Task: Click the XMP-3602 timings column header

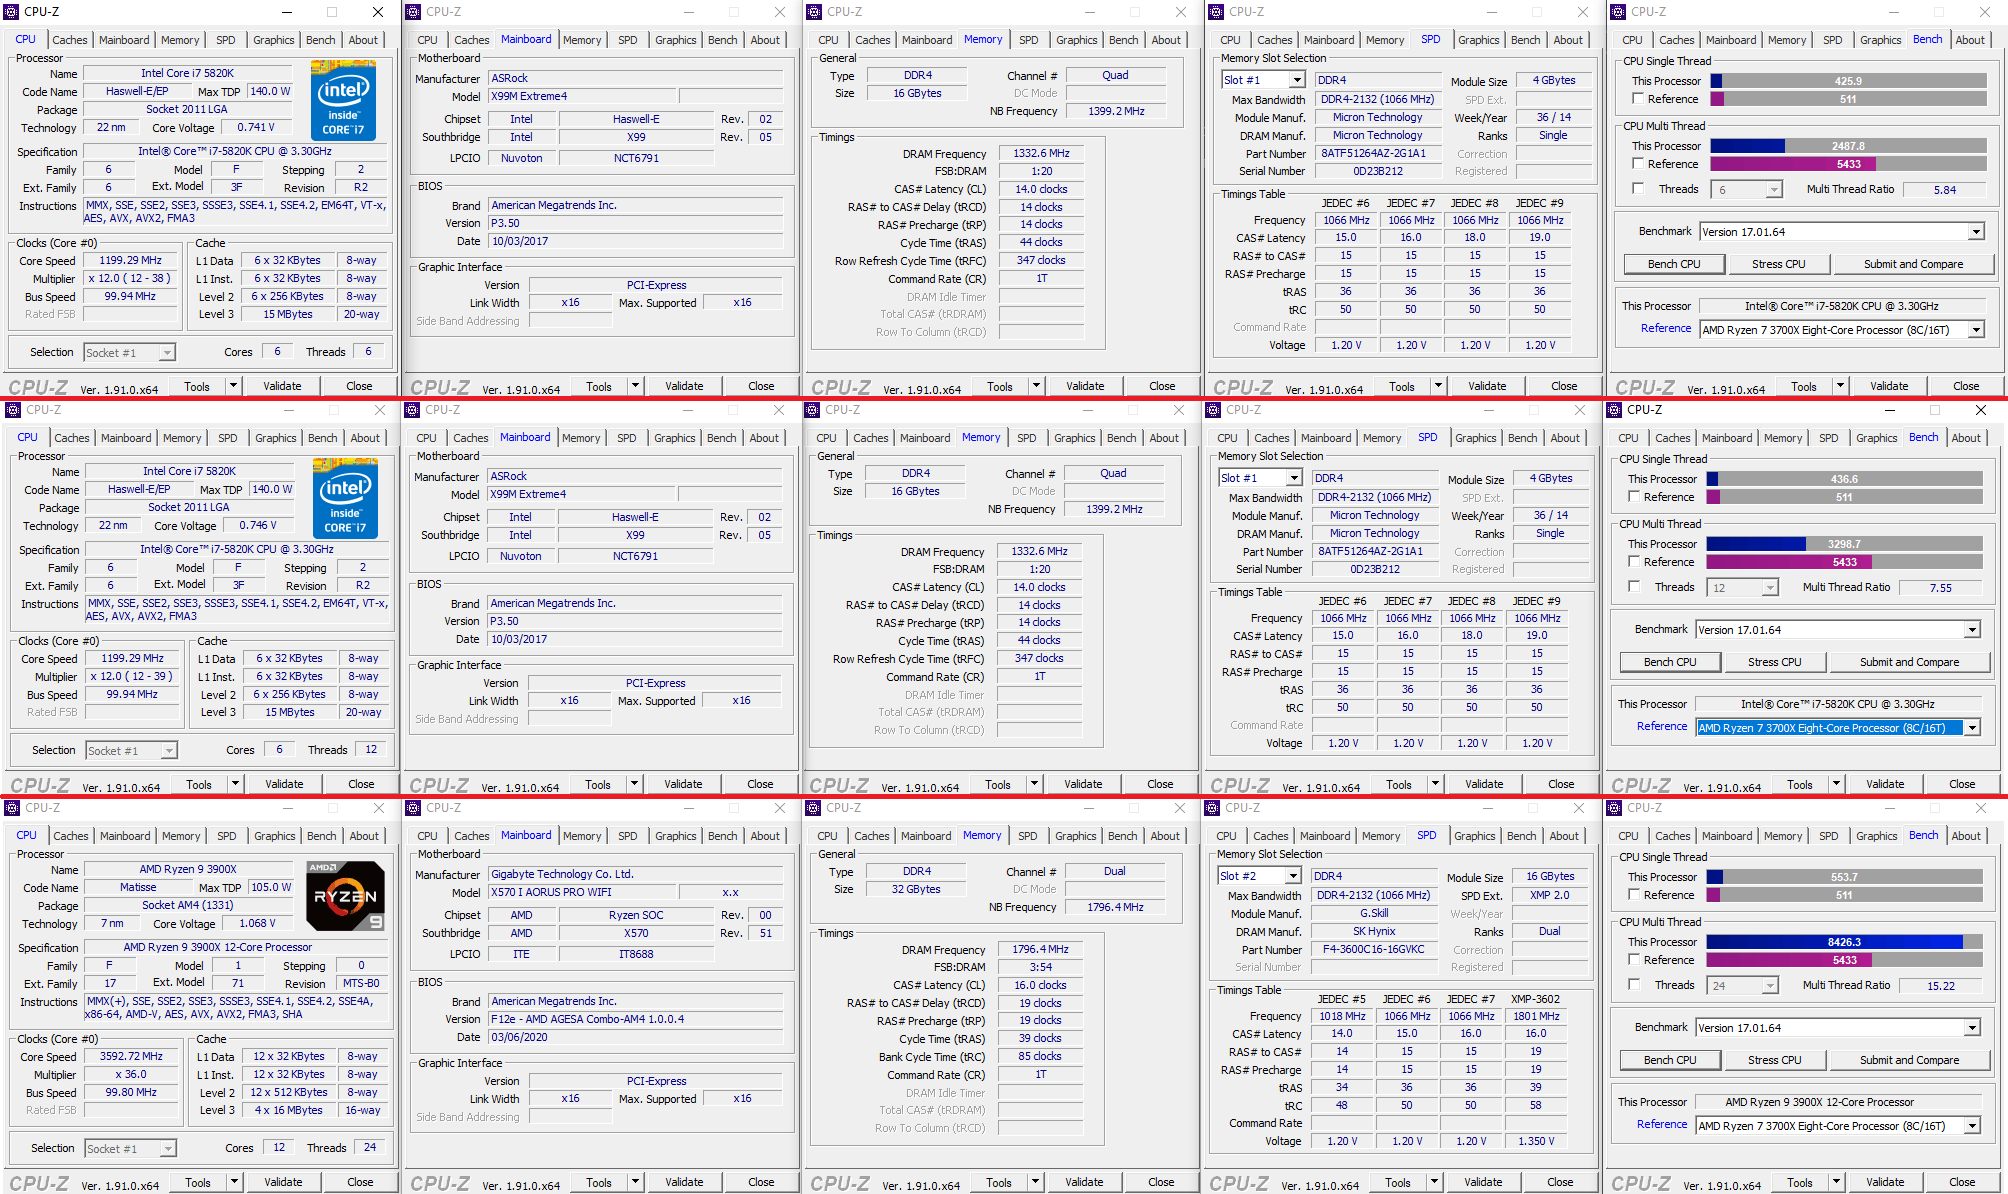Action: (1535, 999)
